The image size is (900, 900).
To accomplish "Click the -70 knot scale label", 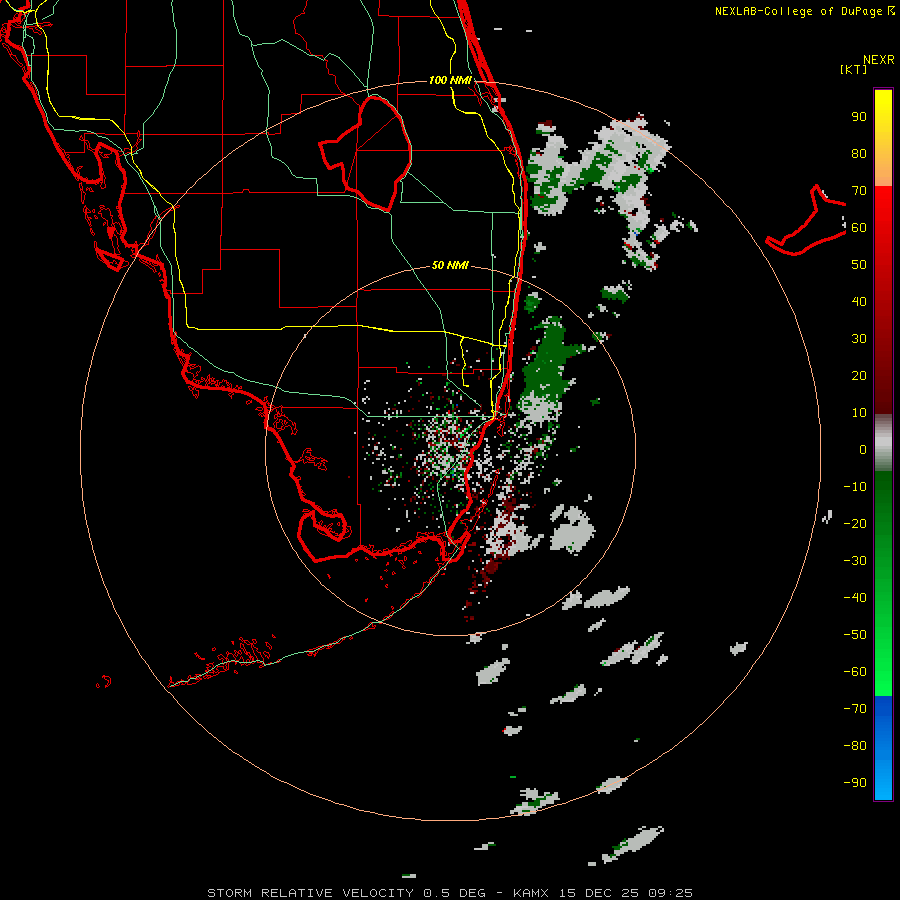I will pos(855,708).
